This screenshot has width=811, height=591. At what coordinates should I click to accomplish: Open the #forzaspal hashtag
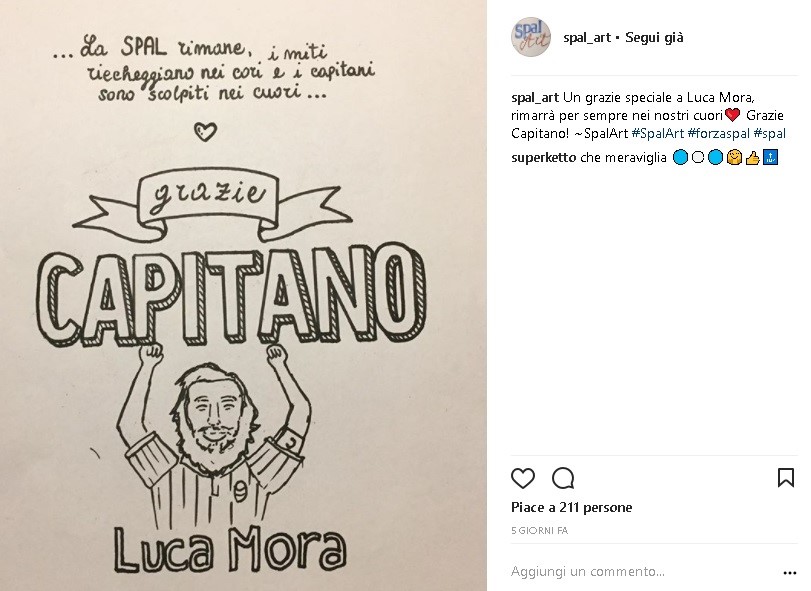[x=718, y=133]
